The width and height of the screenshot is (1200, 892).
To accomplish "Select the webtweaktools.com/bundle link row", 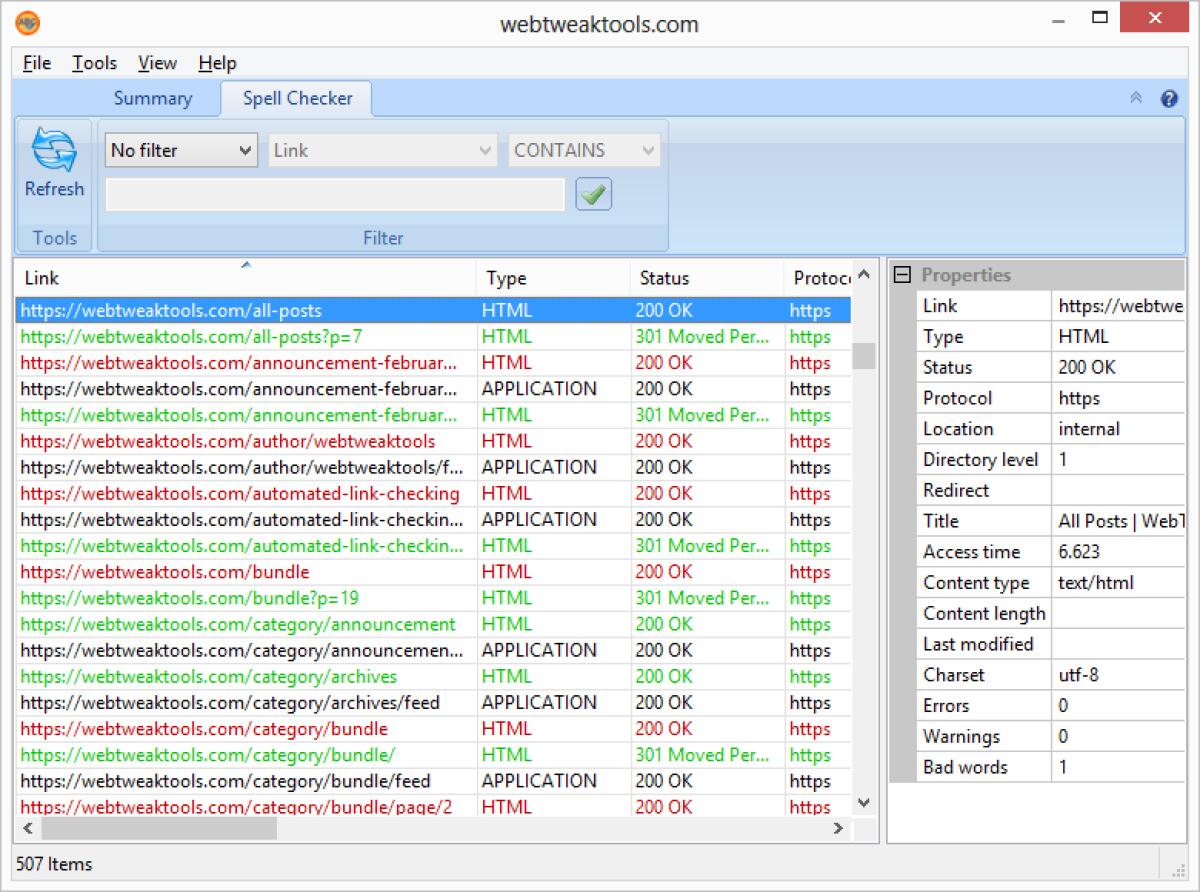I will (165, 572).
